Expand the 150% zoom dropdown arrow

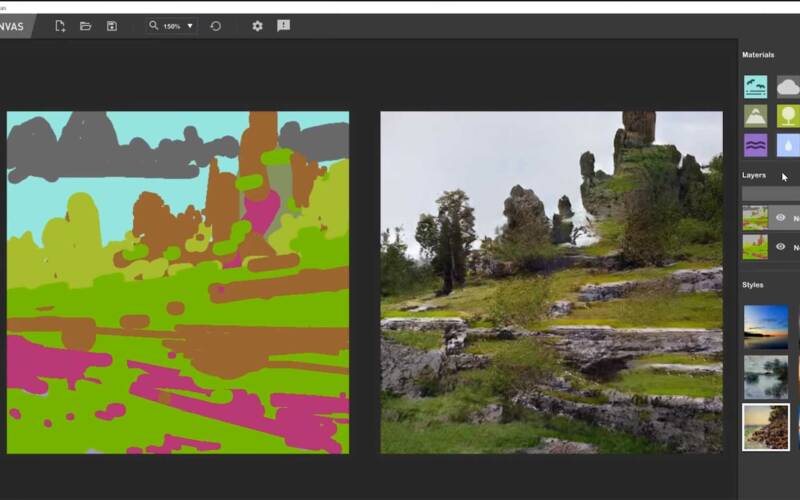pyautogui.click(x=190, y=26)
